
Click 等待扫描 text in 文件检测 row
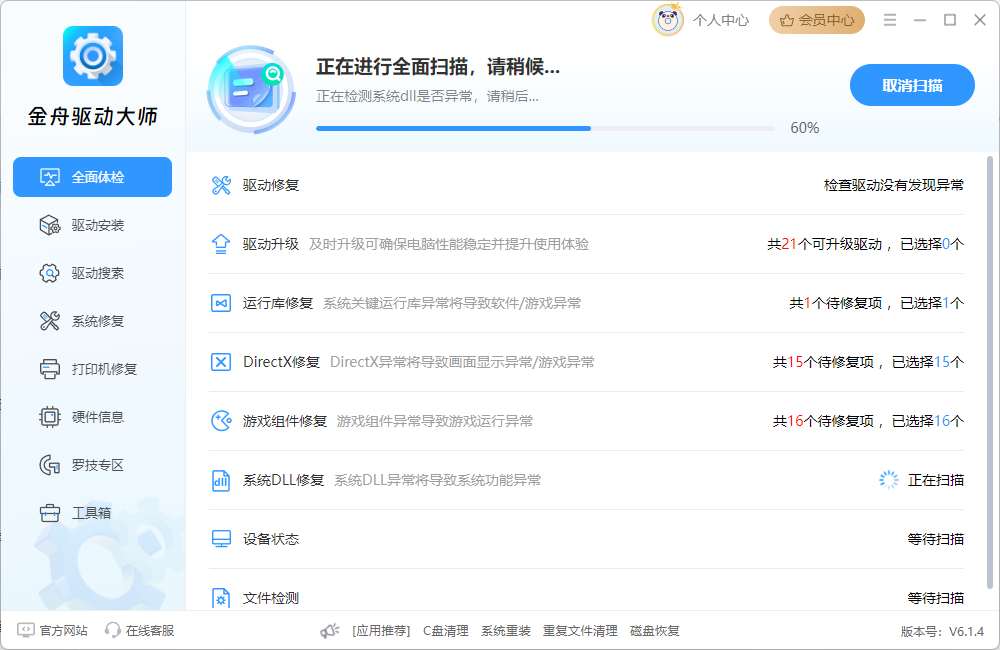pyautogui.click(x=936, y=598)
